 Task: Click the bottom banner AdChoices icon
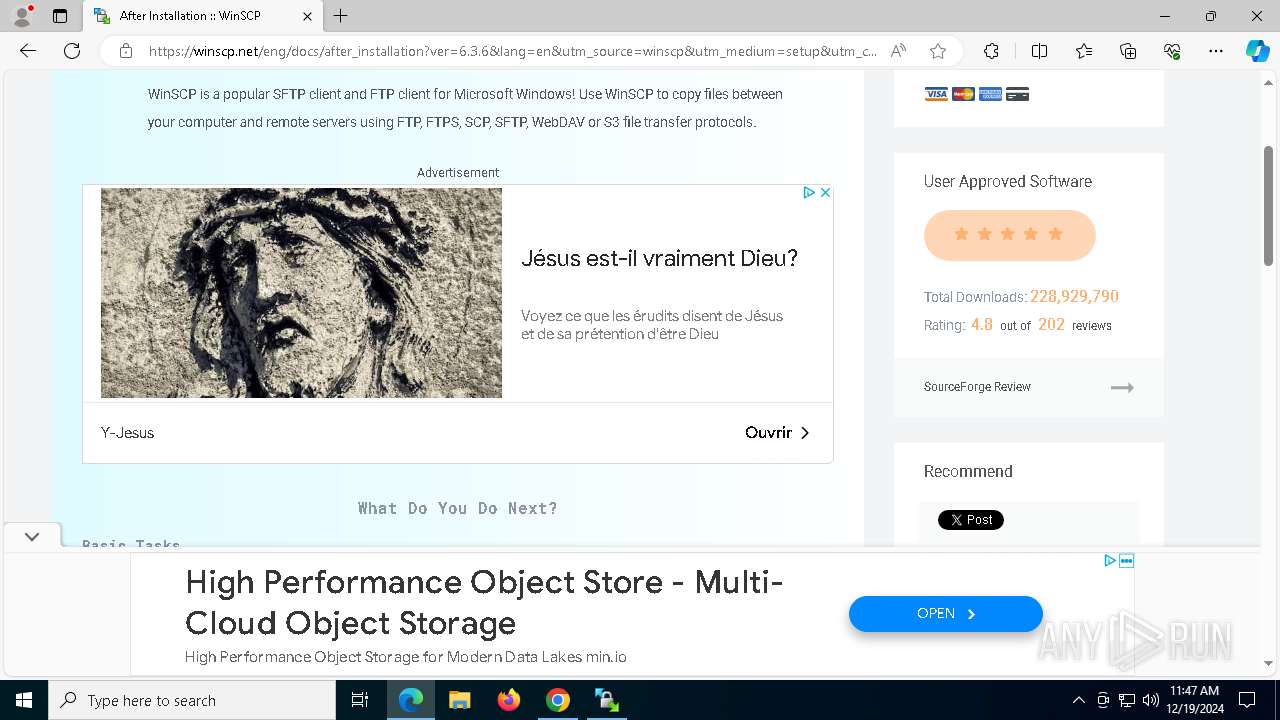pyautogui.click(x=1110, y=561)
